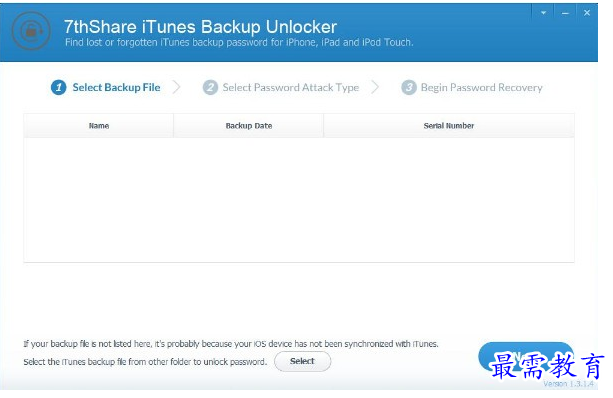The width and height of the screenshot is (613, 398).
Task: Minimize the Backup Unlocker window
Action: [x=565, y=13]
